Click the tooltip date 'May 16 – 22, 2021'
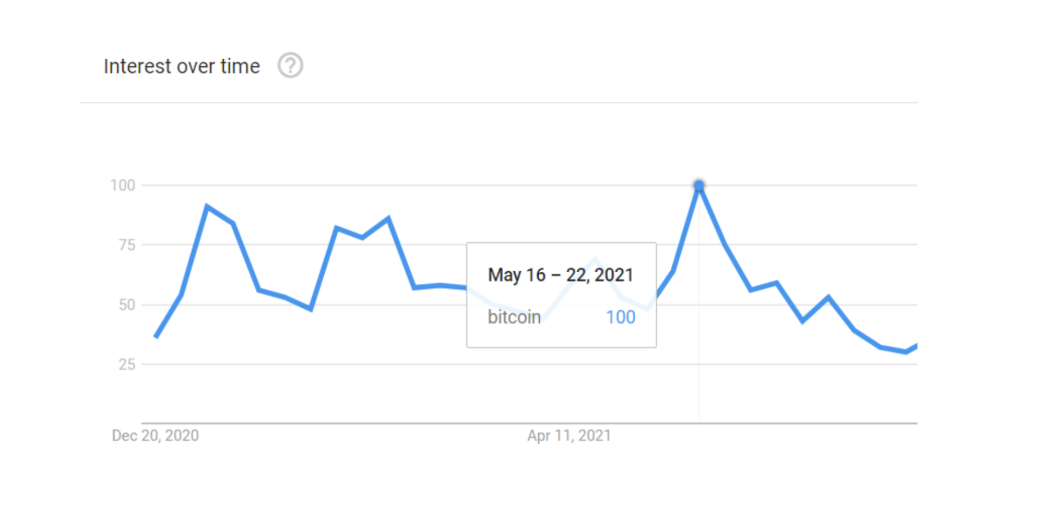1044x516 pixels. [x=560, y=274]
